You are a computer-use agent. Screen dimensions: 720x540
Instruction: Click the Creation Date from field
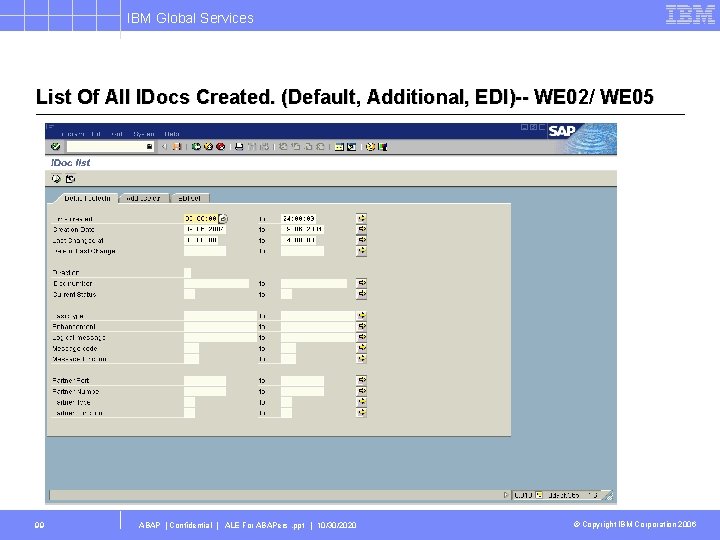click(205, 229)
